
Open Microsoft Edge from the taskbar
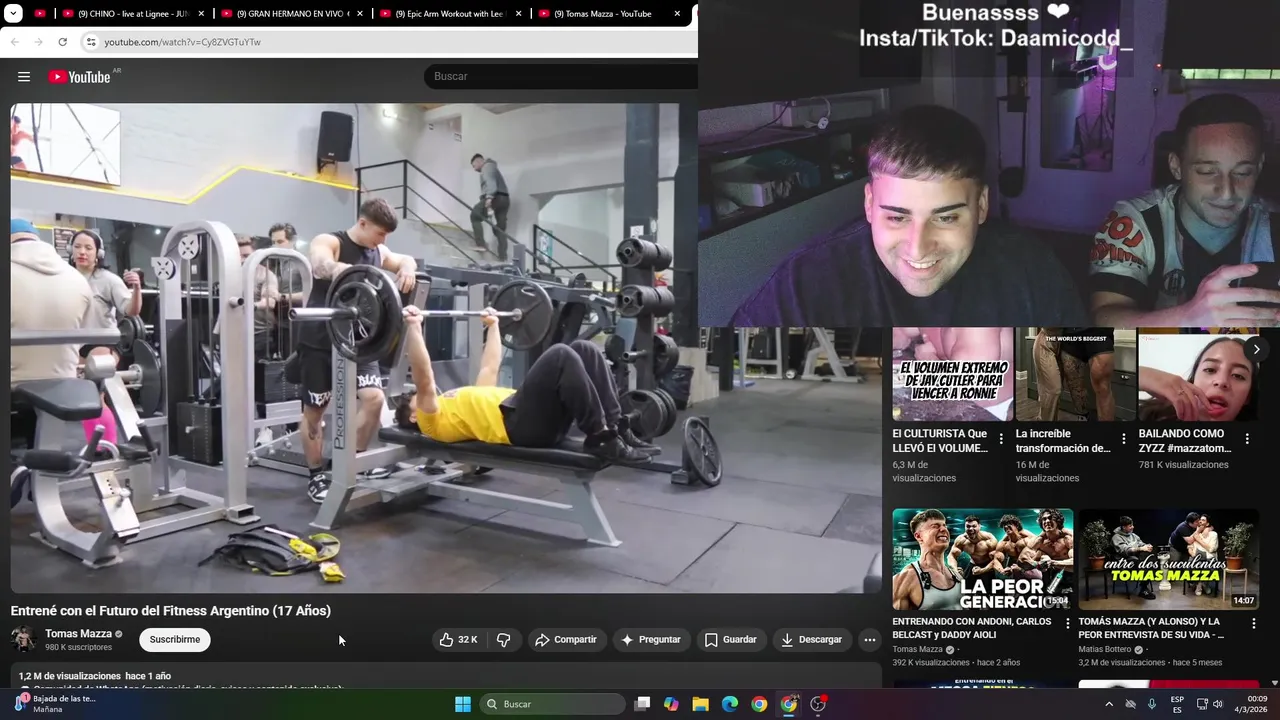point(730,704)
